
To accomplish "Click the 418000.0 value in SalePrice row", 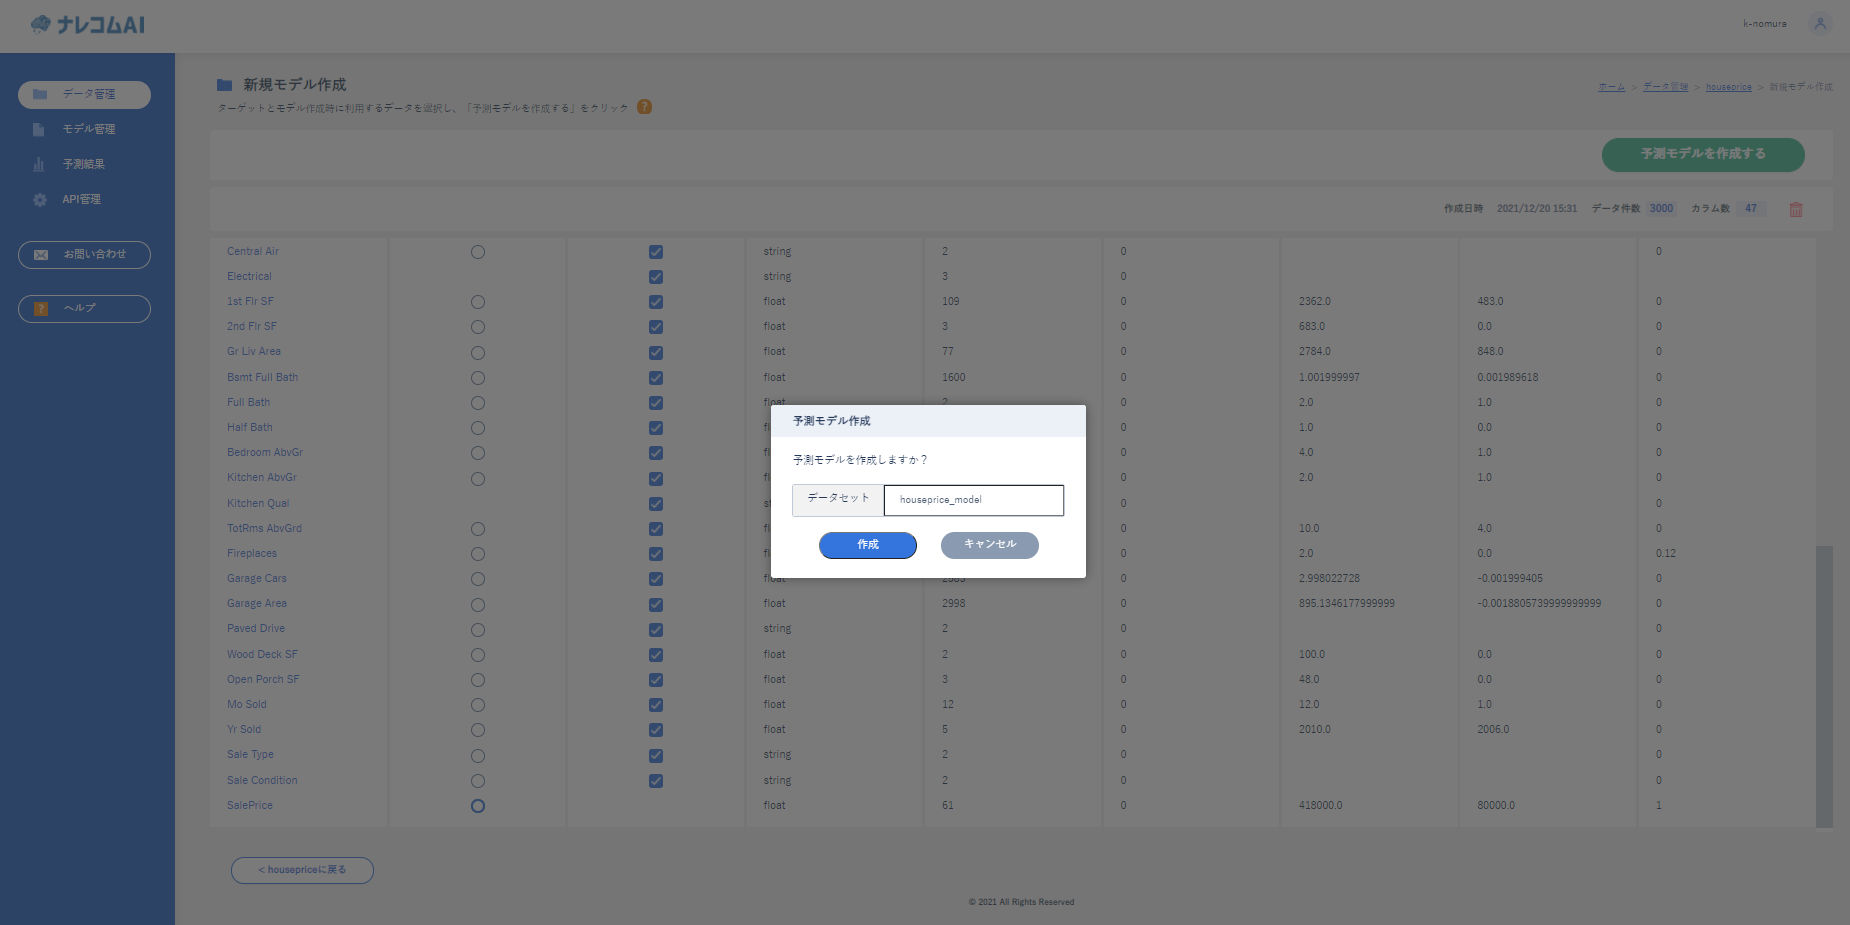I will click(x=1320, y=806).
